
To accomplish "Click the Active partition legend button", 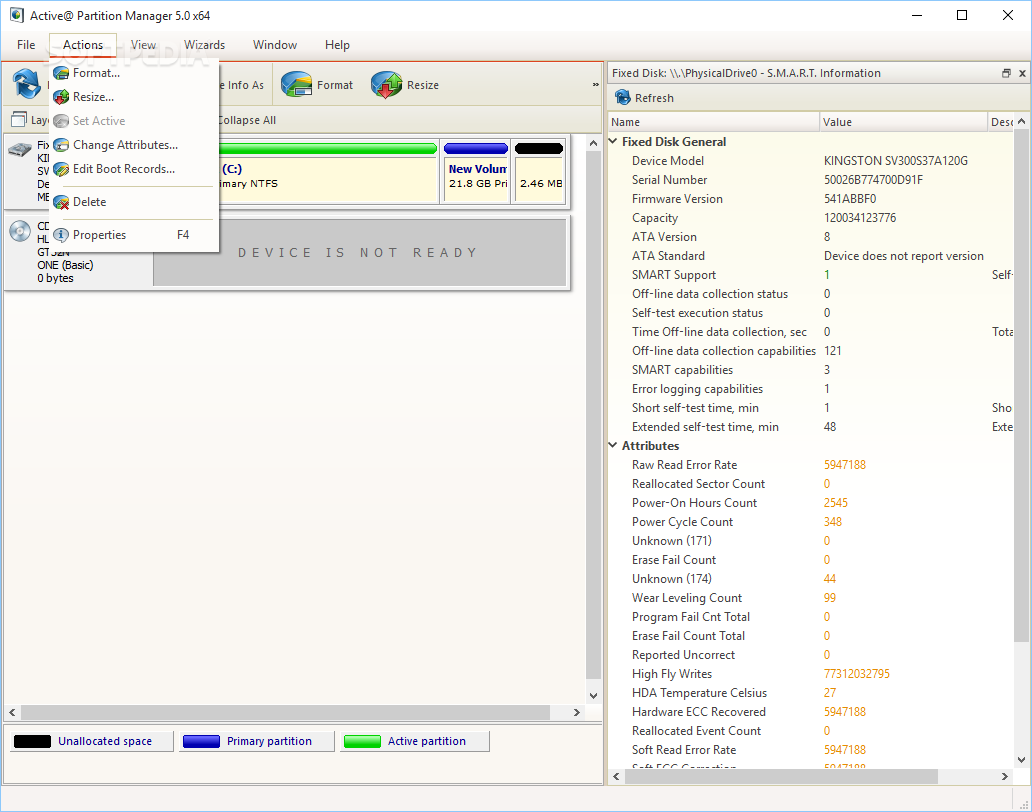I will [415, 741].
